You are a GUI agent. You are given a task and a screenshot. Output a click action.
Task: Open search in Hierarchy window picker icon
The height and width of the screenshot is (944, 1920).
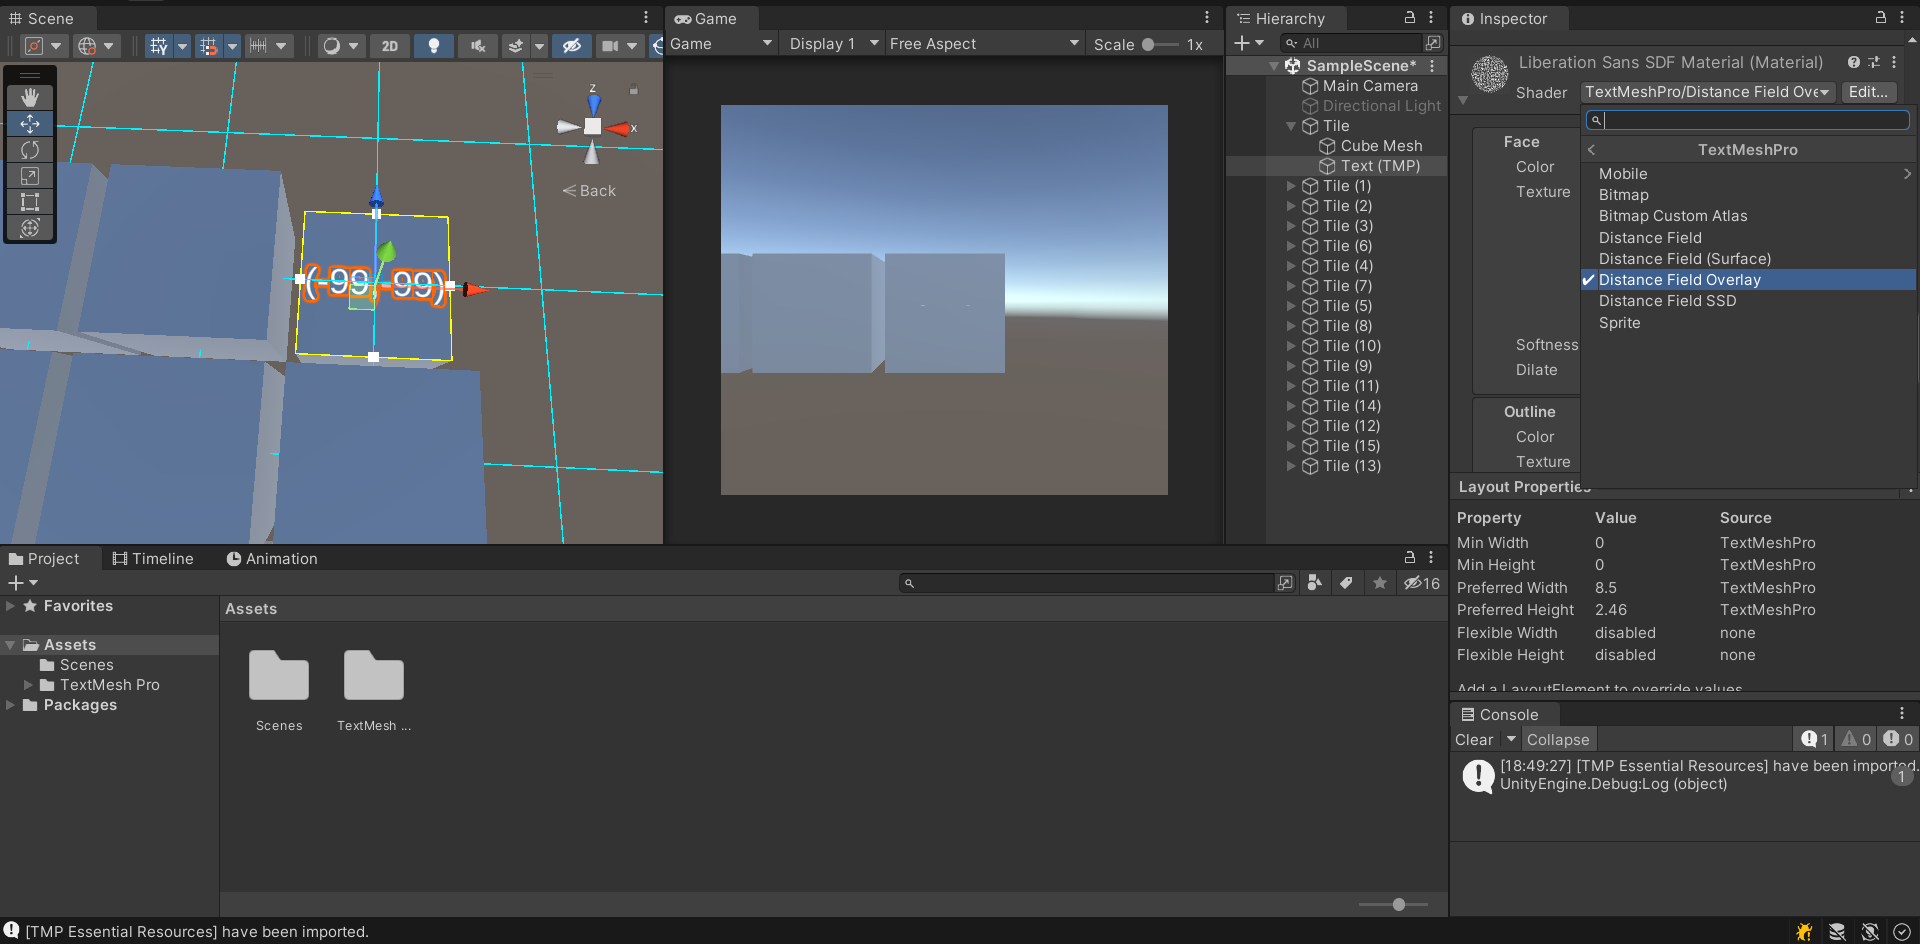(1433, 43)
